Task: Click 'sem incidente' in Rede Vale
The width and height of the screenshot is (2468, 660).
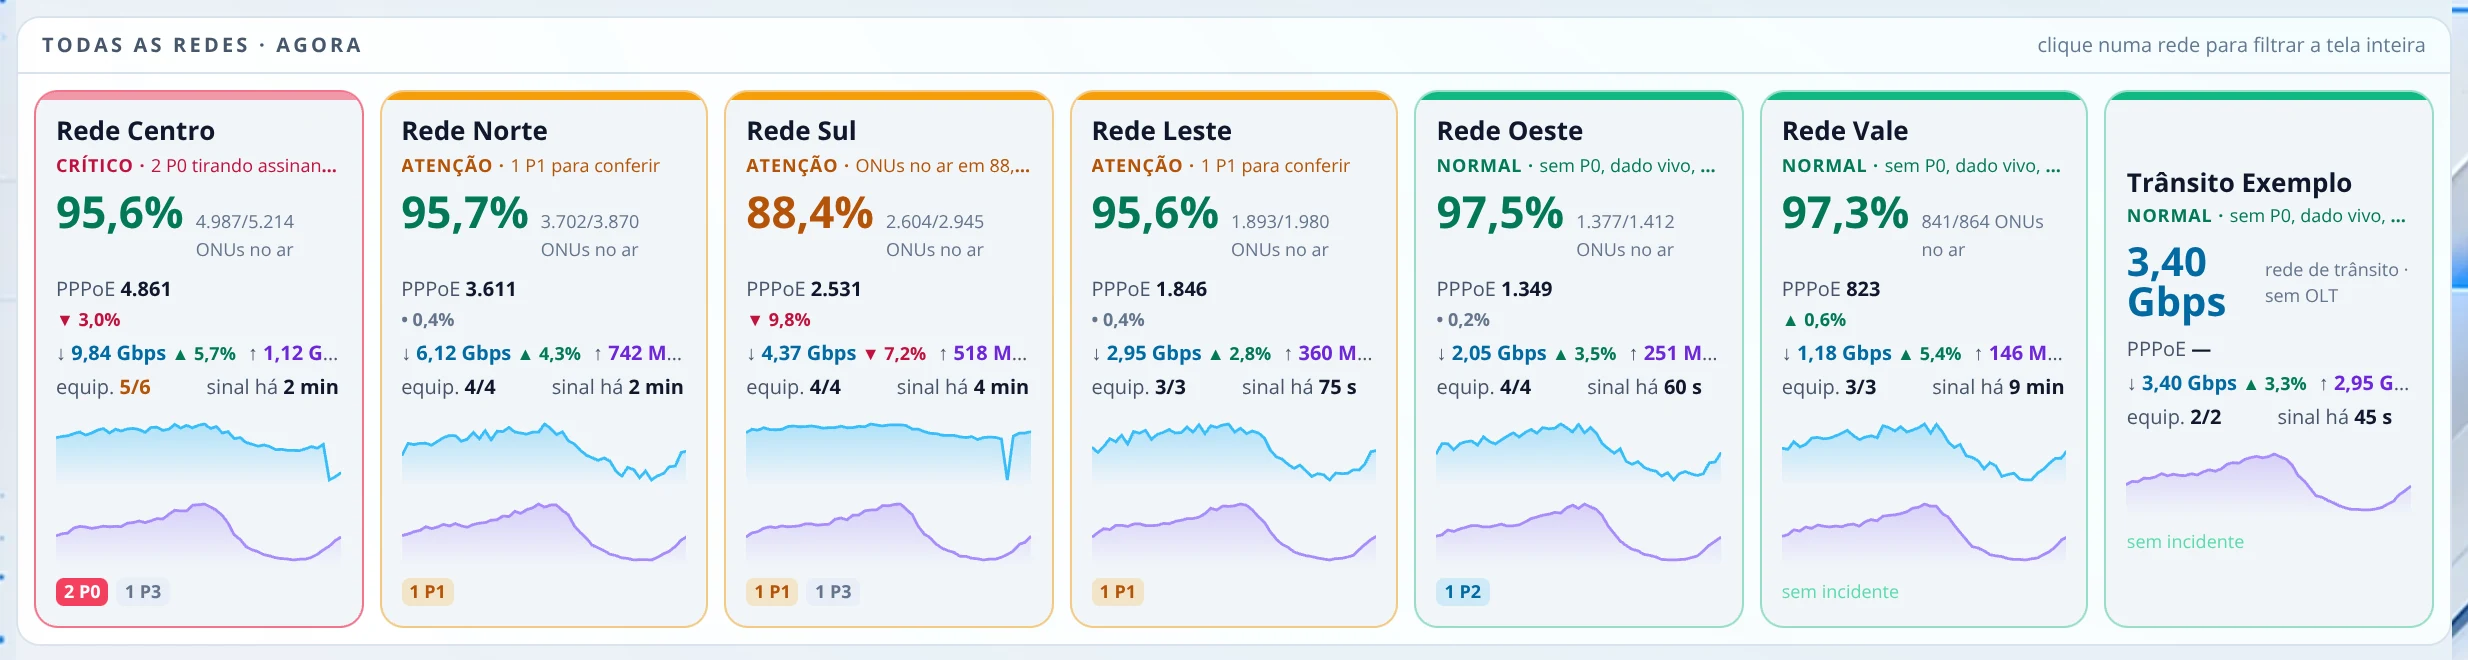Action: pos(1840,592)
